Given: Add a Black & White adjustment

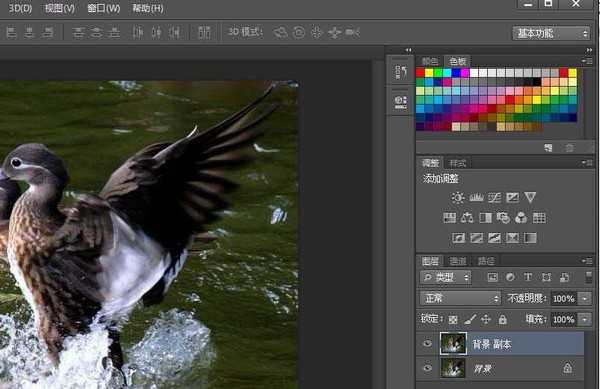Looking at the screenshot, I should click(485, 218).
